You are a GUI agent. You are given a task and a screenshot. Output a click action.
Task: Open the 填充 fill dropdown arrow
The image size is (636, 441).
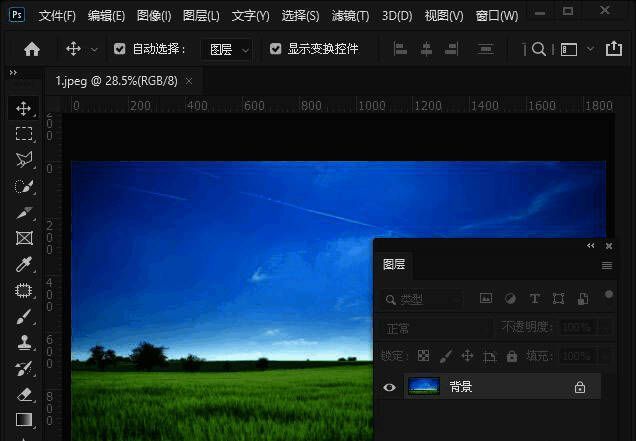tap(606, 357)
